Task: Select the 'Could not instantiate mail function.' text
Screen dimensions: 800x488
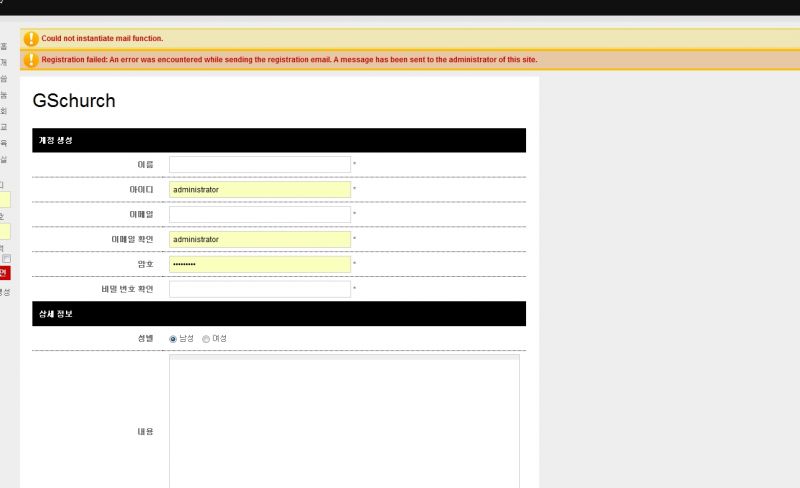Action: click(102, 38)
